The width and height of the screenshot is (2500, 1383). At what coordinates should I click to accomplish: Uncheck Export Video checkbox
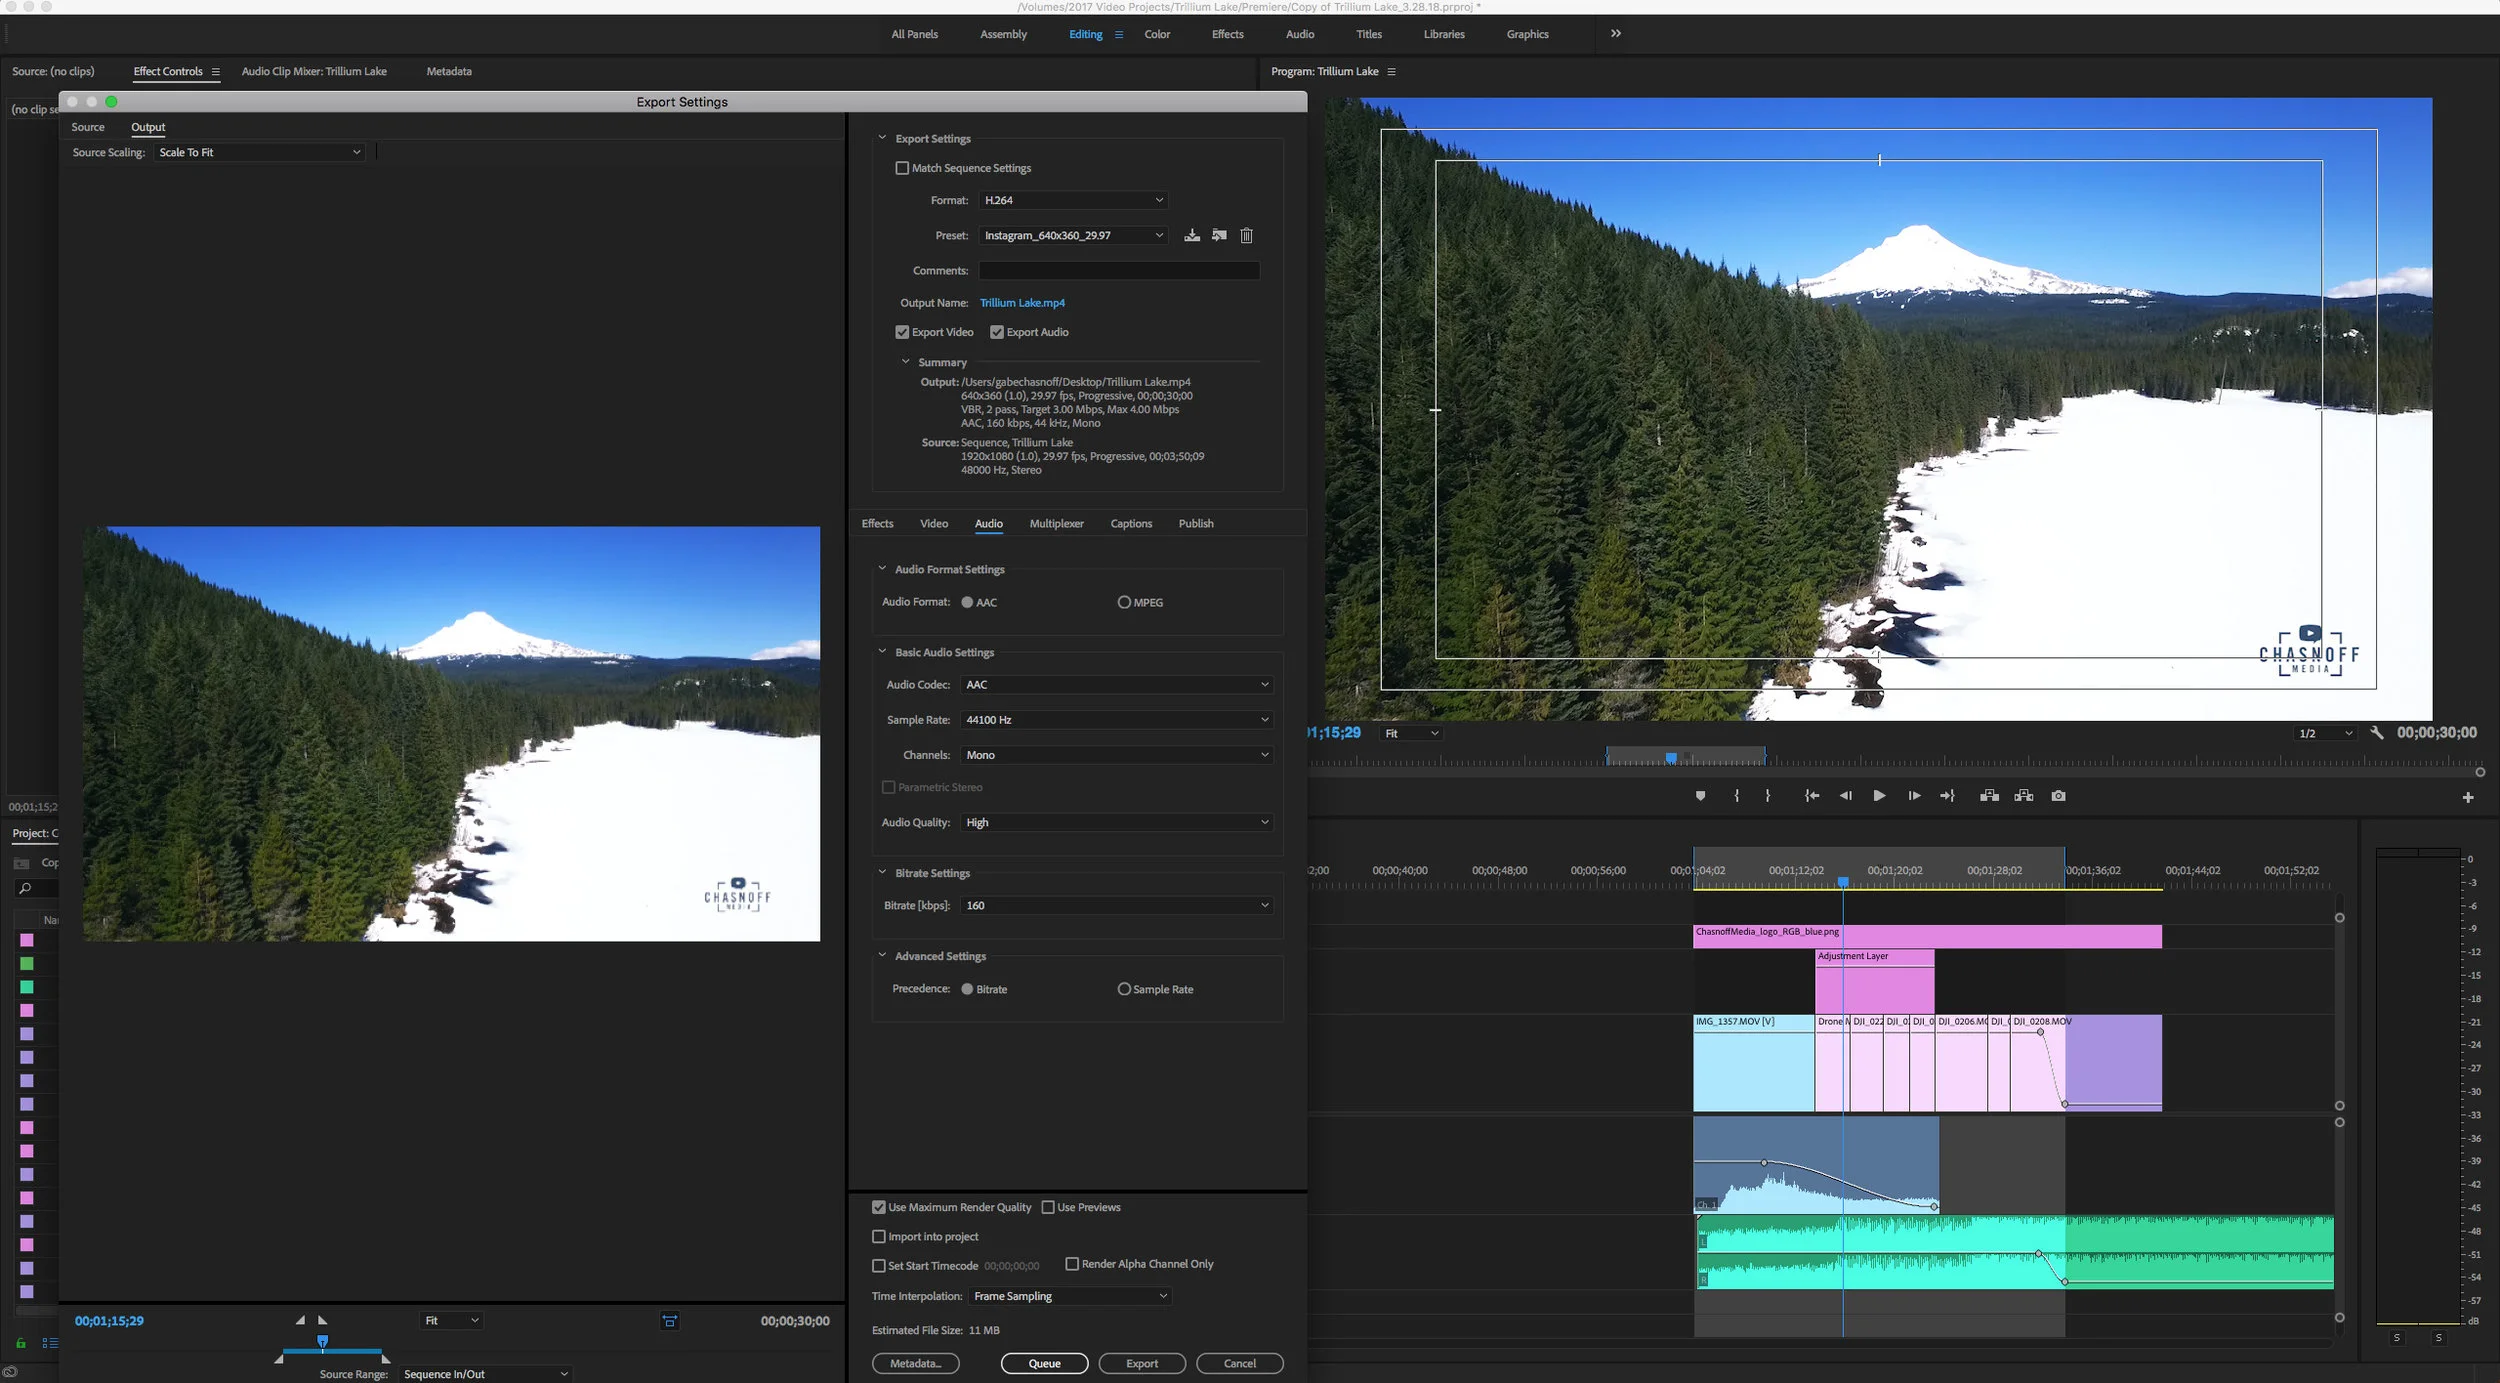[x=902, y=332]
